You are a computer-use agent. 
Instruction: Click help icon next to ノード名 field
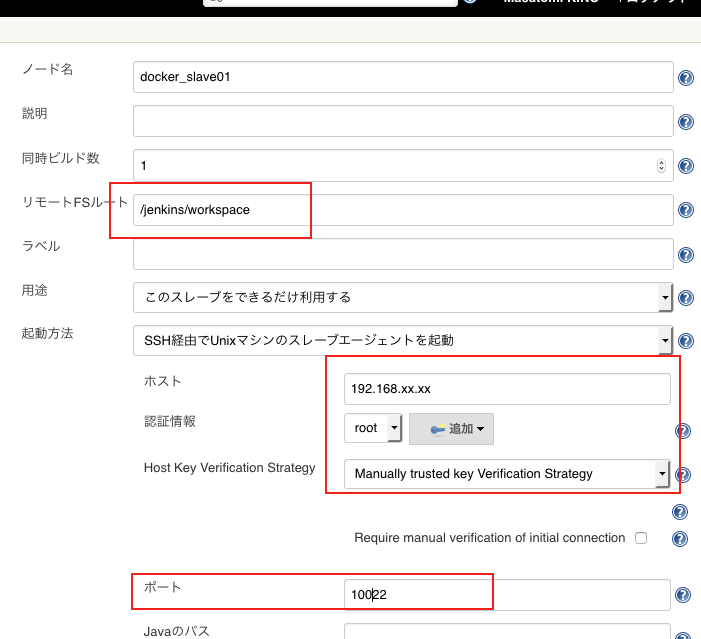[x=686, y=78]
